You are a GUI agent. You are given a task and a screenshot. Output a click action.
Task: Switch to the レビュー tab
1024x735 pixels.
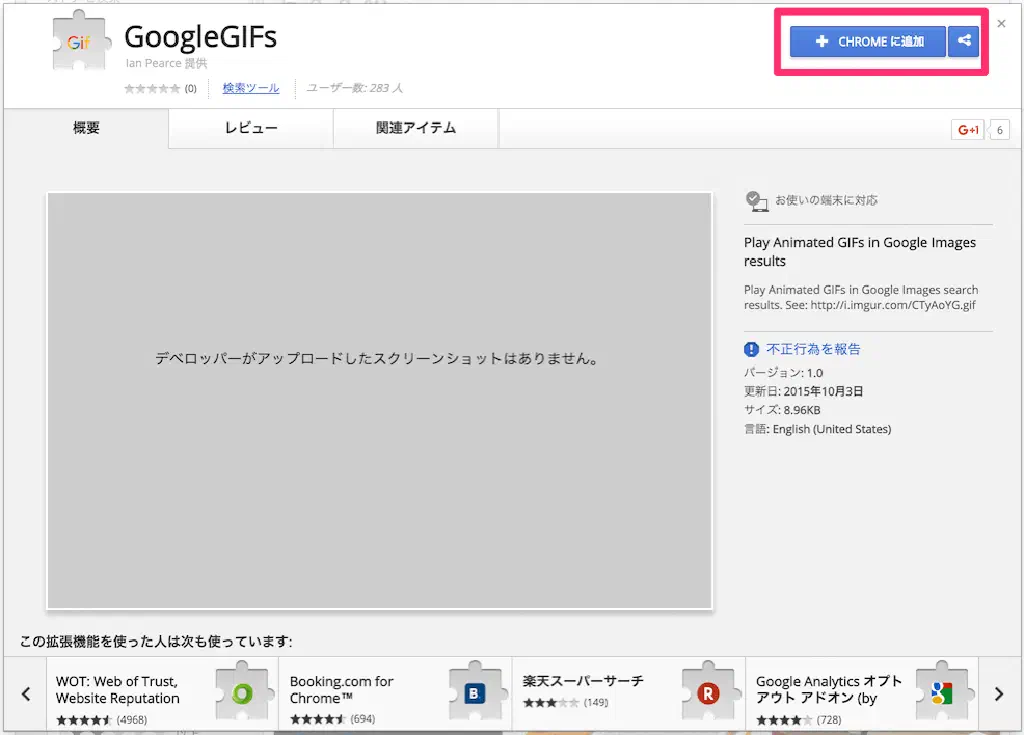(x=251, y=128)
